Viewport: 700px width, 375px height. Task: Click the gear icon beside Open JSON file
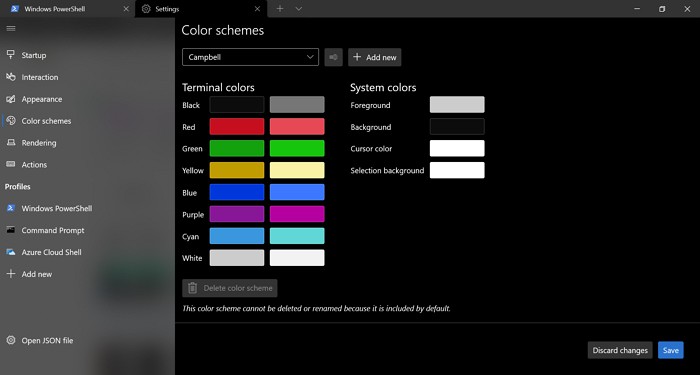tap(11, 340)
